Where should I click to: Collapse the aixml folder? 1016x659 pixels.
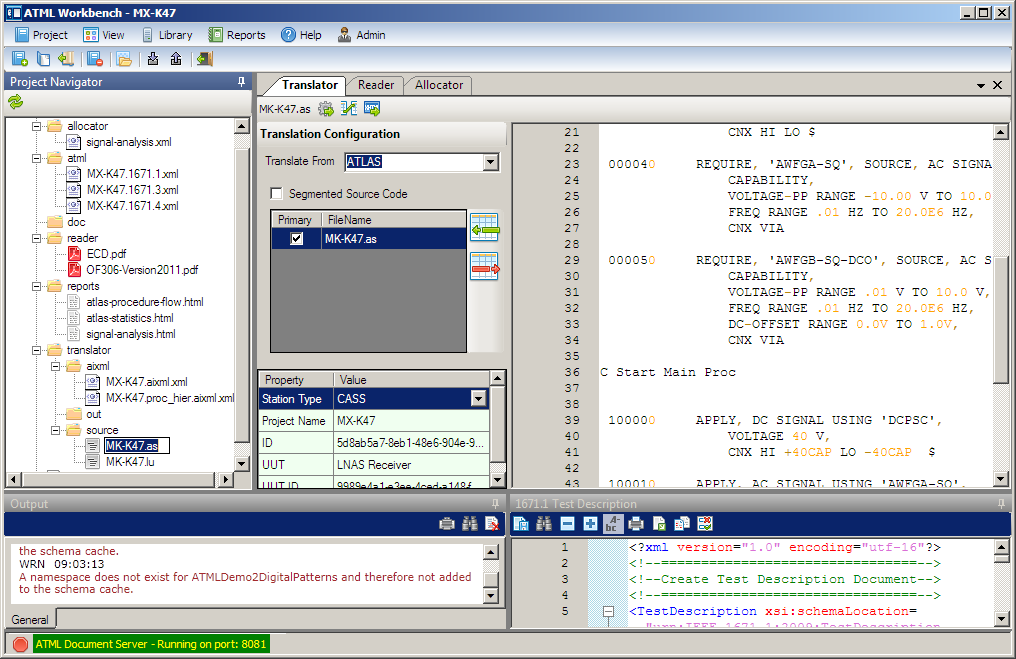pyautogui.click(x=56, y=366)
